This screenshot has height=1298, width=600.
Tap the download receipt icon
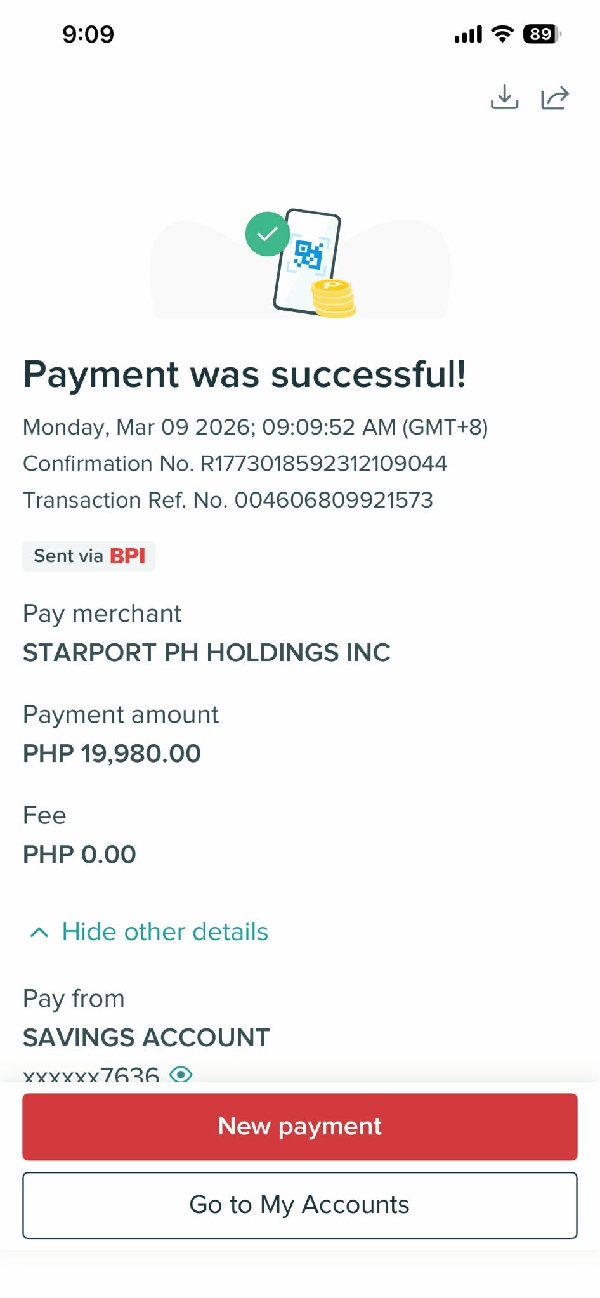(x=505, y=97)
